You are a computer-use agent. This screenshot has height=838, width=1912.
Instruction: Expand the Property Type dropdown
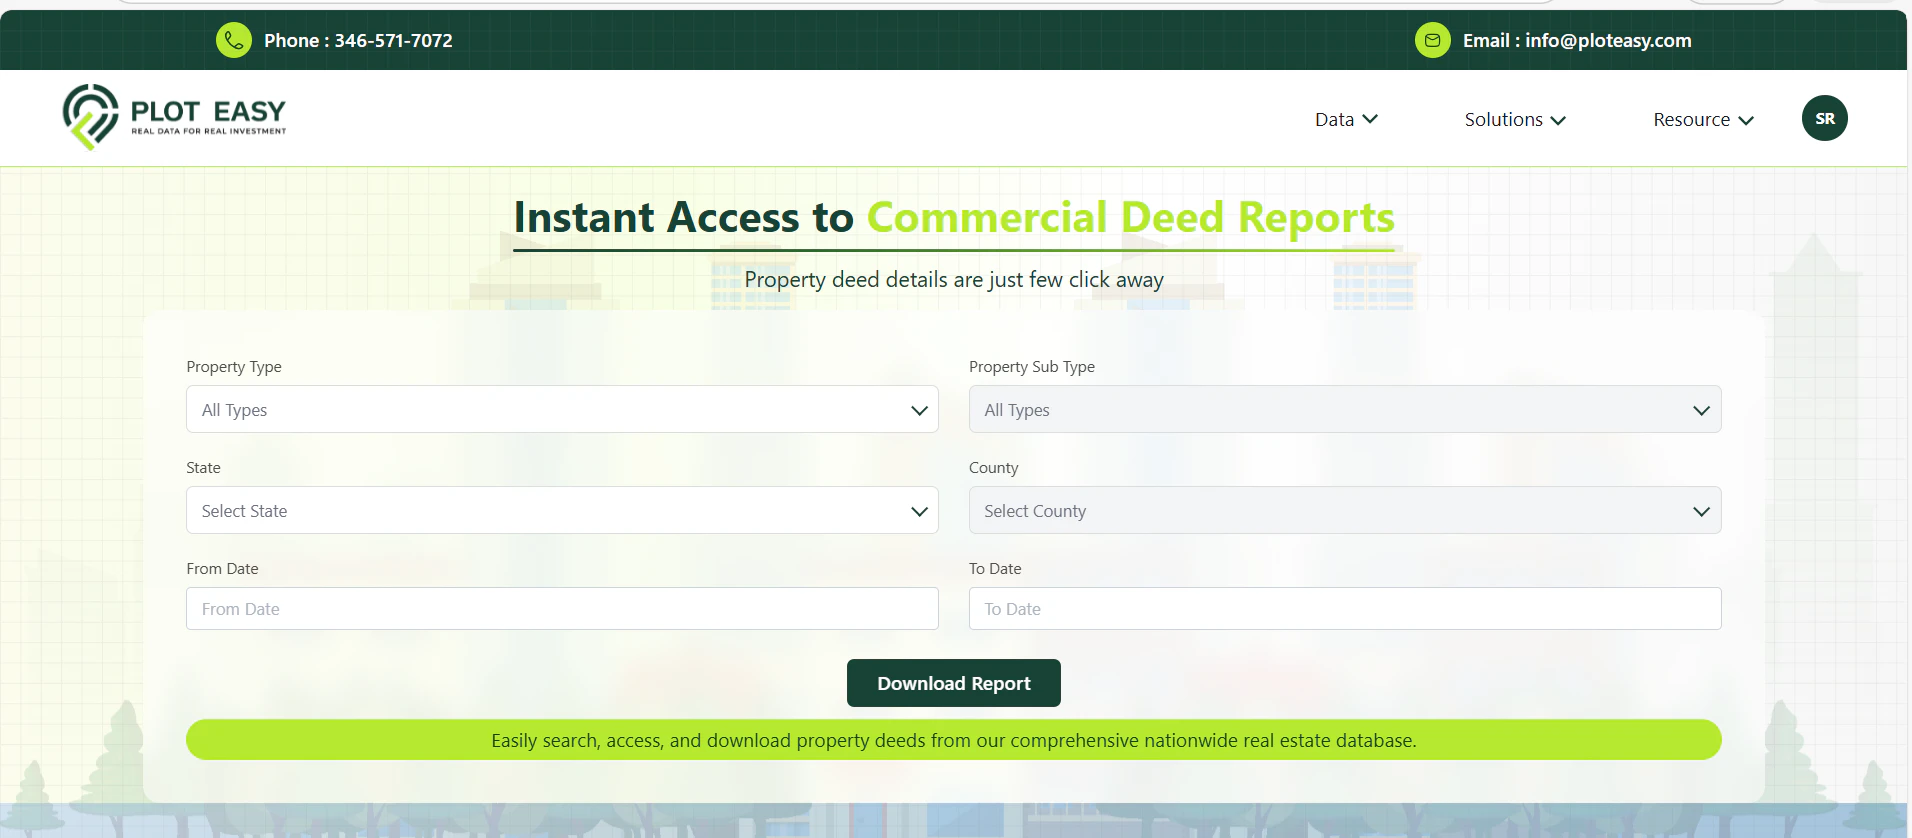coord(562,409)
